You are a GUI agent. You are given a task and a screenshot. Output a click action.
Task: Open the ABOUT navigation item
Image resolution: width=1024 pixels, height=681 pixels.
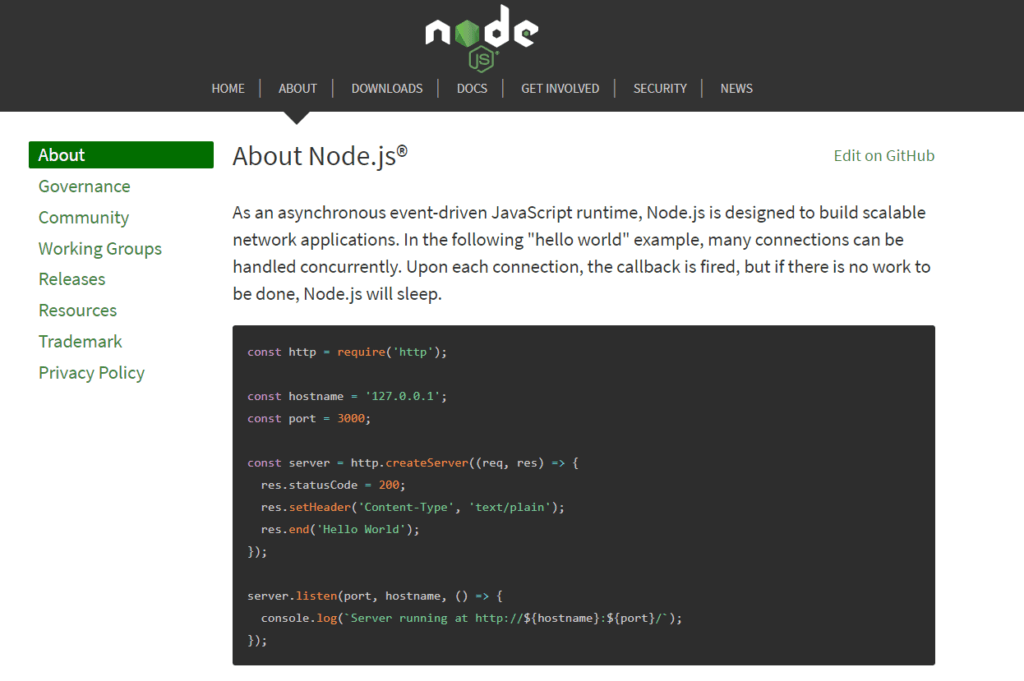(297, 88)
